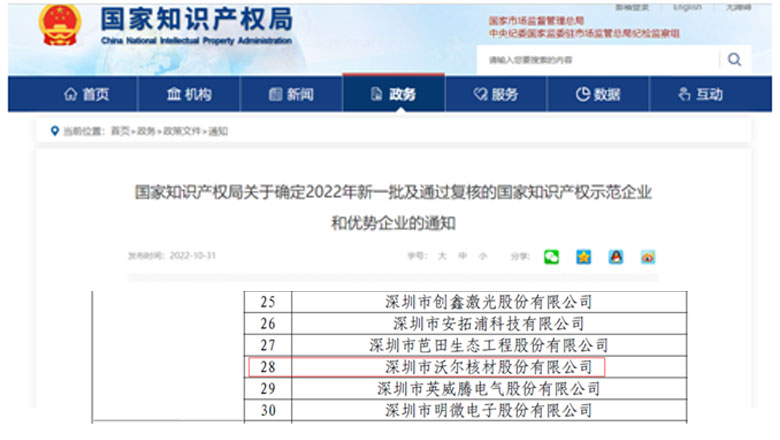This screenshot has height=440, width=780.
Task: Share article via WeChat icon
Action: pos(552,257)
